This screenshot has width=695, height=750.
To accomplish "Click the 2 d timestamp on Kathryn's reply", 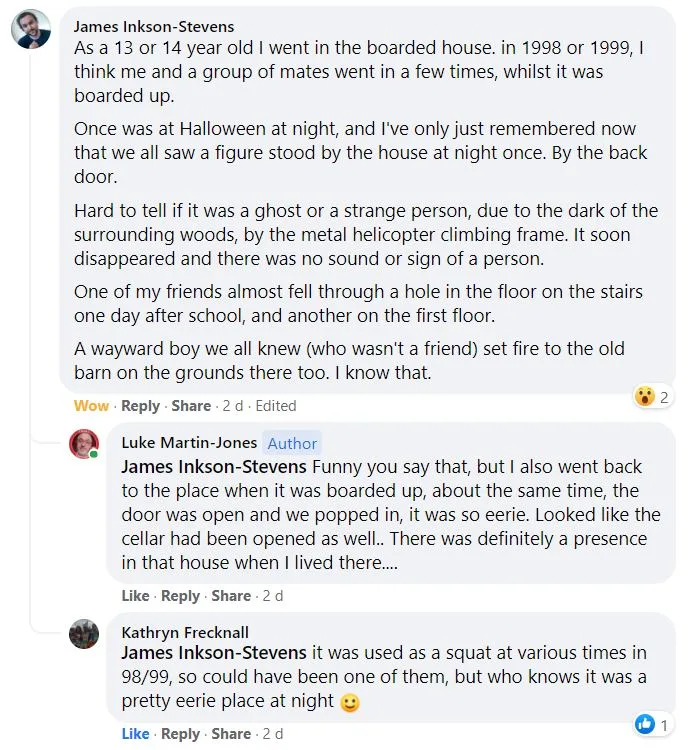I will 272,734.
